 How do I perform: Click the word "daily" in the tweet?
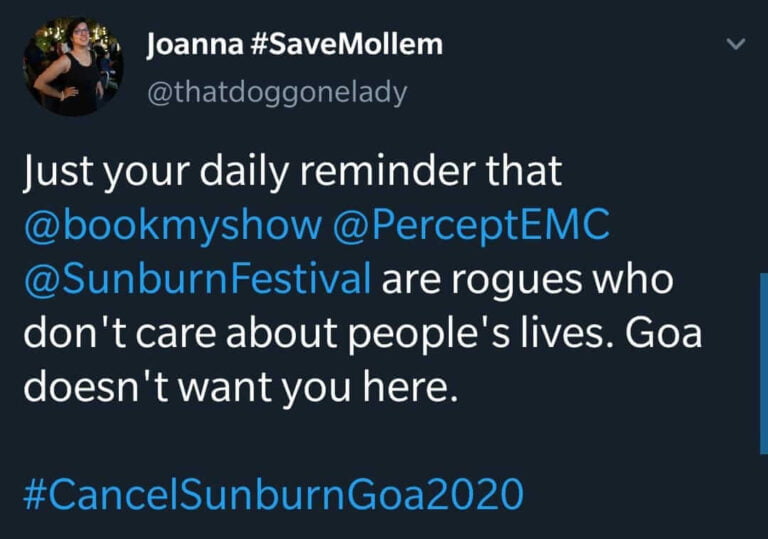[x=239, y=172]
